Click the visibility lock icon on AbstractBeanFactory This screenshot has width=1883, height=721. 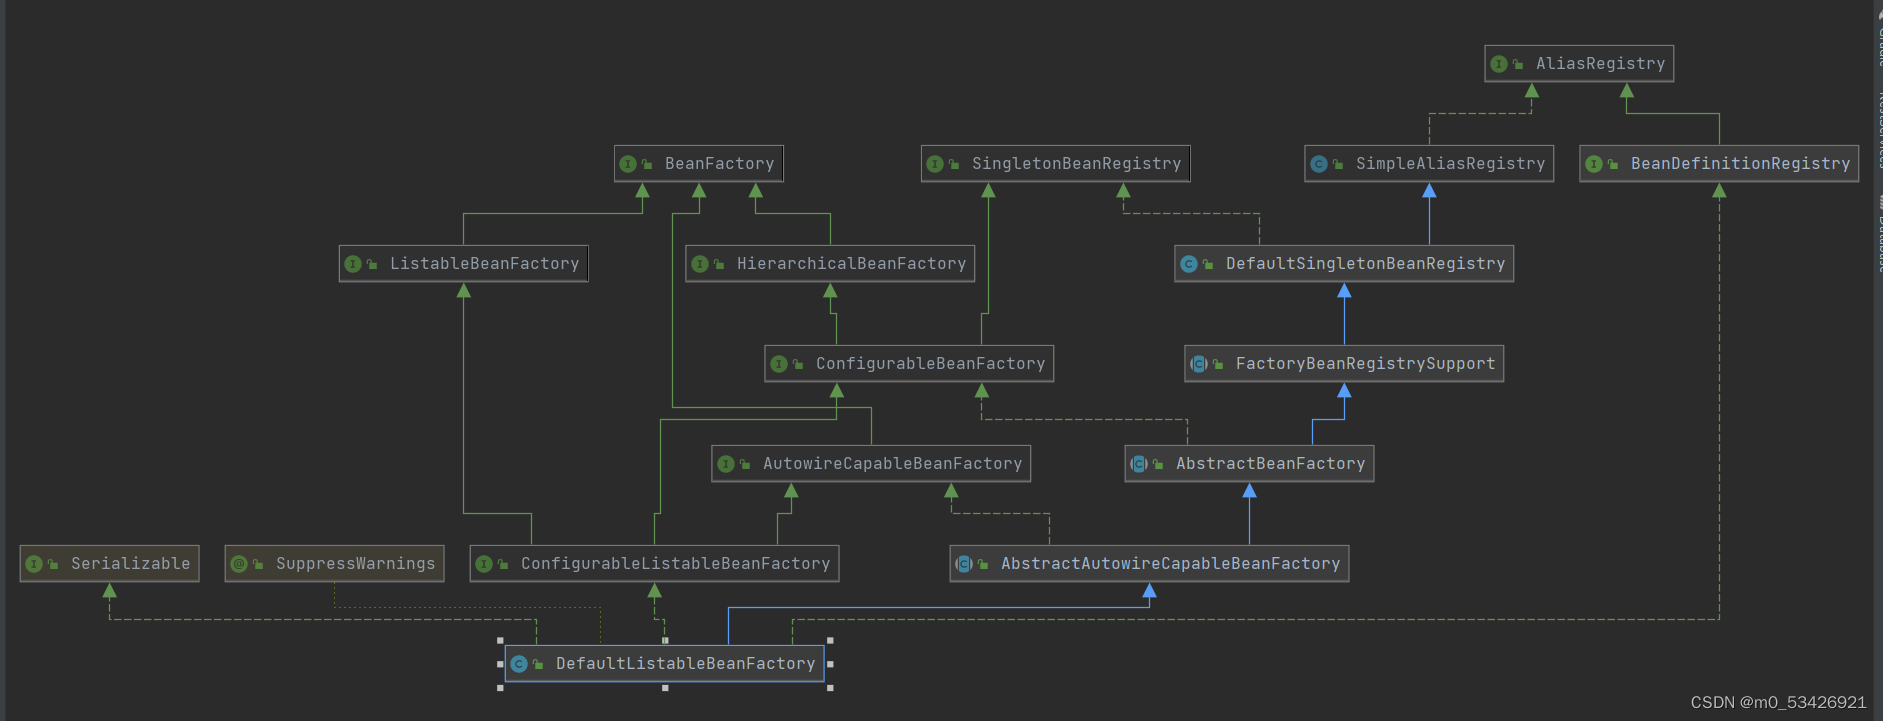point(1158,465)
